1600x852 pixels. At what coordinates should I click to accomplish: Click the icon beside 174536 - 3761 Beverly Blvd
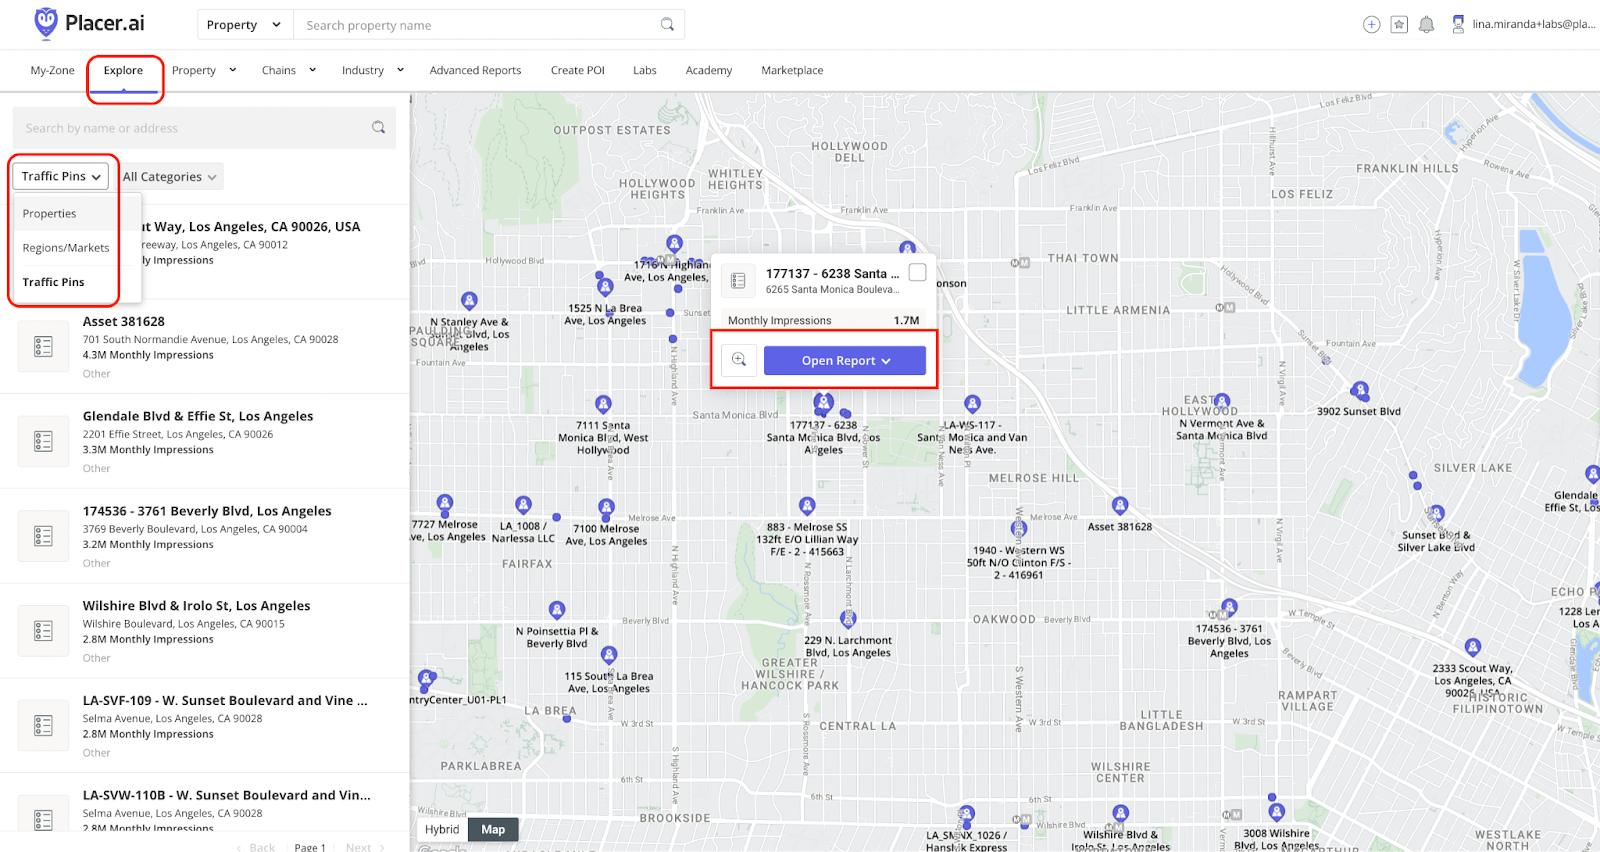[43, 536]
